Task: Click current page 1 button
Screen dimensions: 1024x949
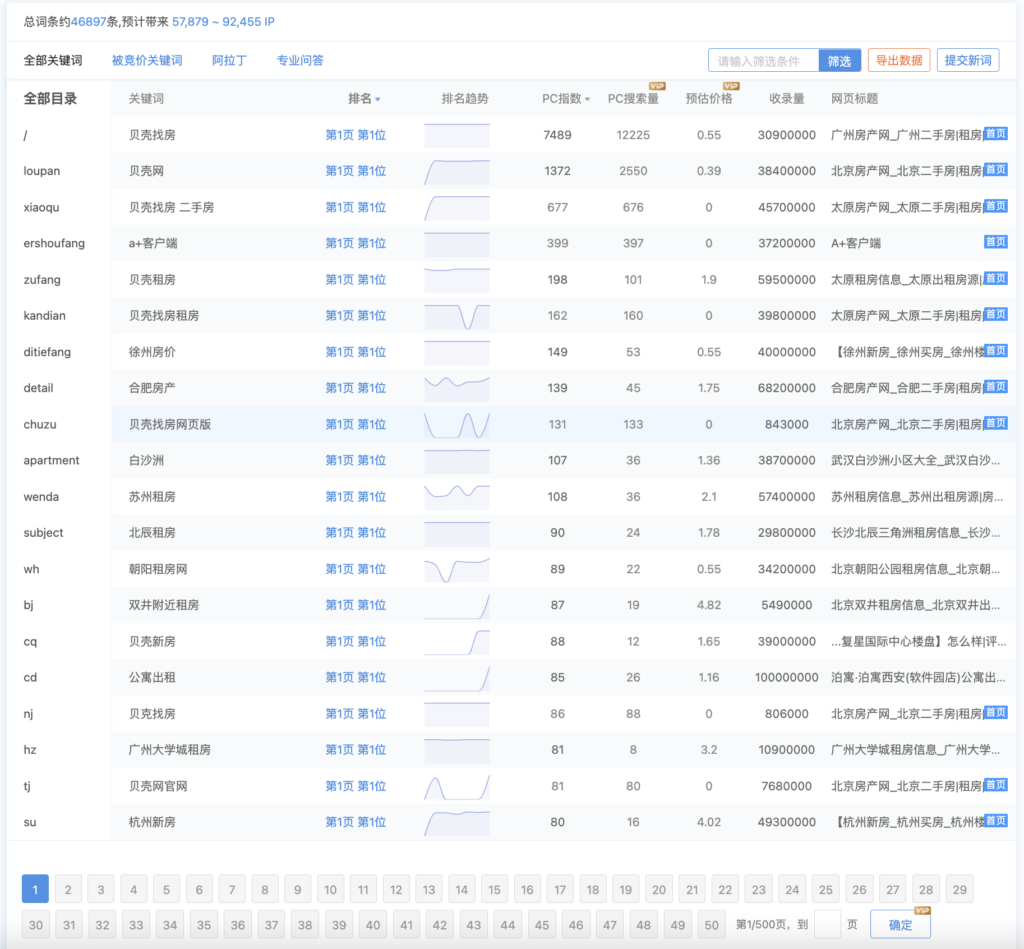Action: coord(35,889)
